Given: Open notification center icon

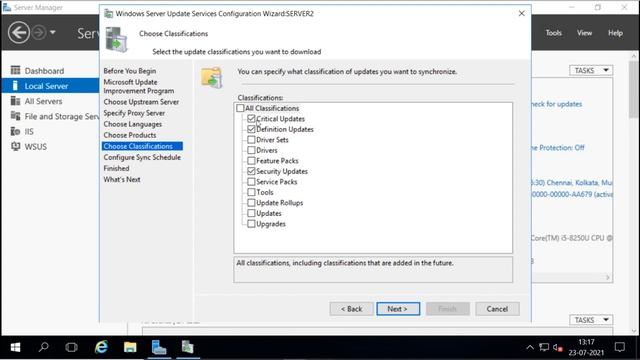Looking at the screenshot, I should pos(620,347).
